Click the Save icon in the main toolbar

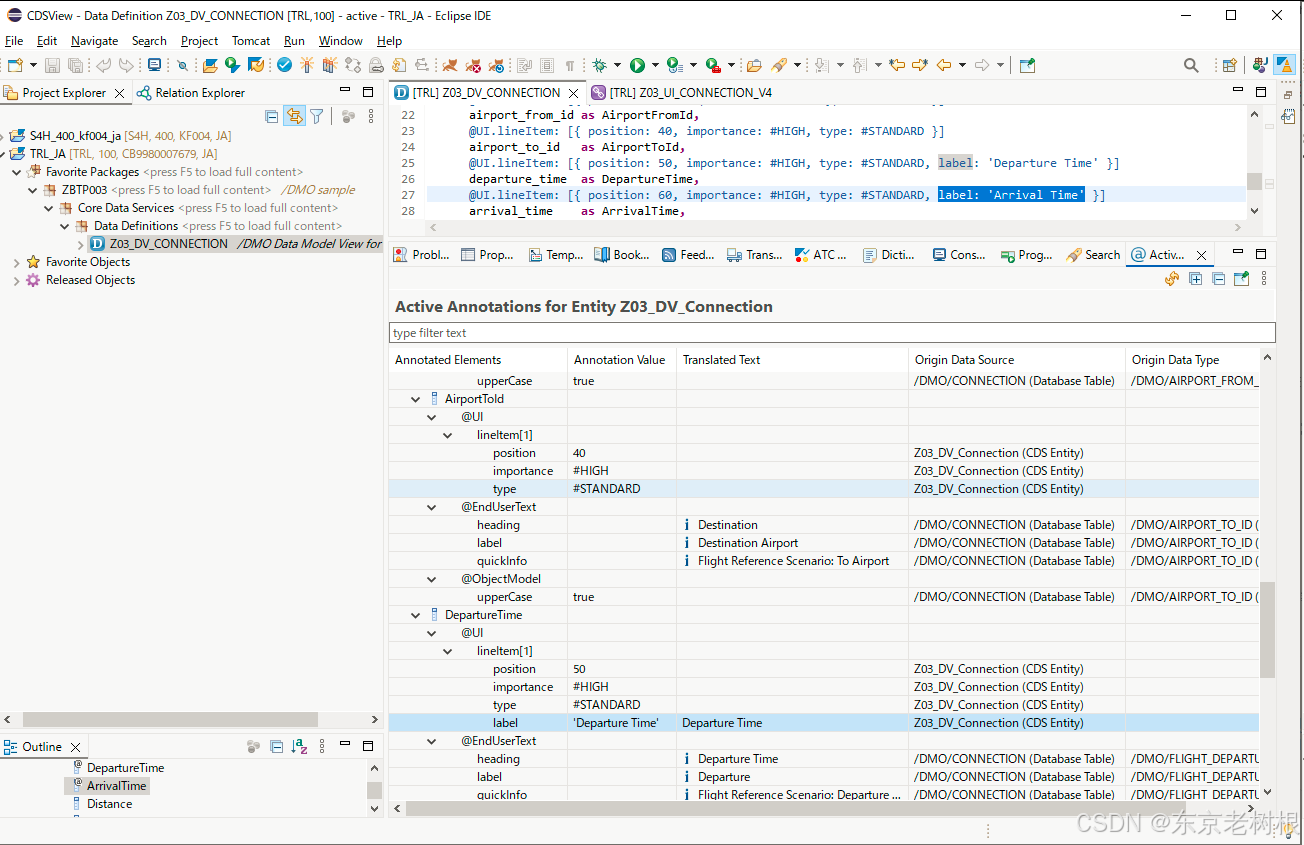point(51,65)
